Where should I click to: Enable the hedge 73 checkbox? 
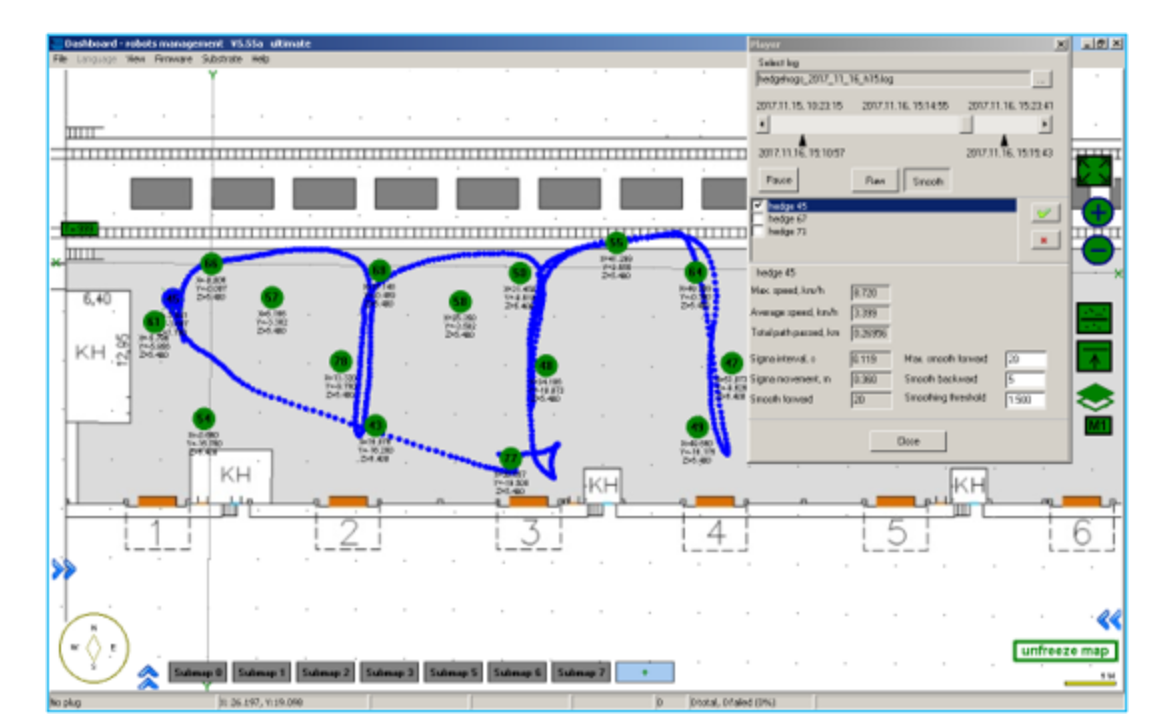coord(759,231)
